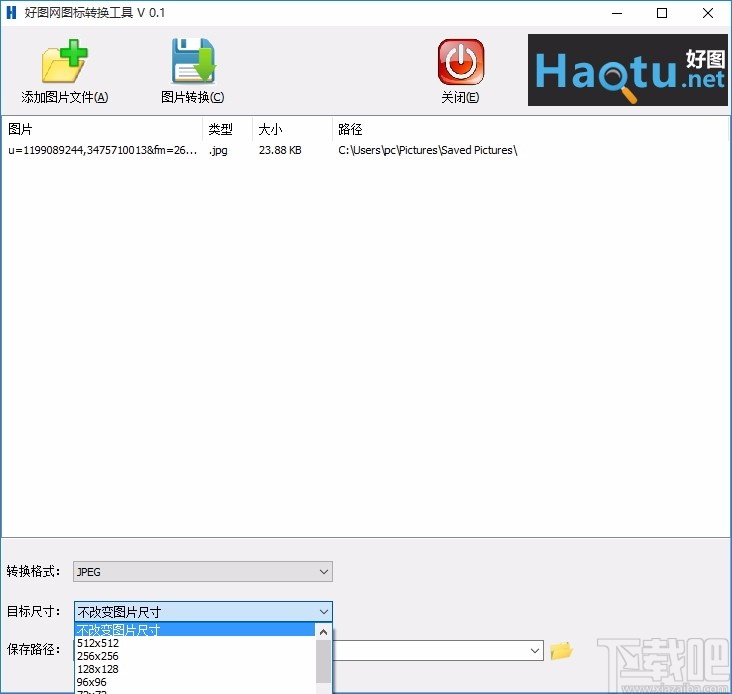The image size is (732, 694).
Task: Click the 23.88 KB size cell
Action: click(280, 150)
